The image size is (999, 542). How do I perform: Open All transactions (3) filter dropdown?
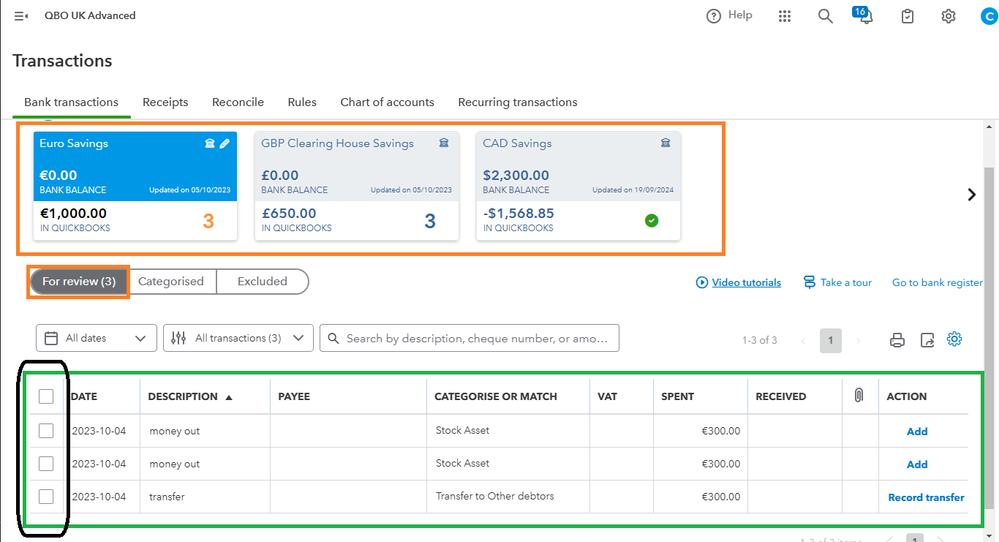pyautogui.click(x=238, y=338)
